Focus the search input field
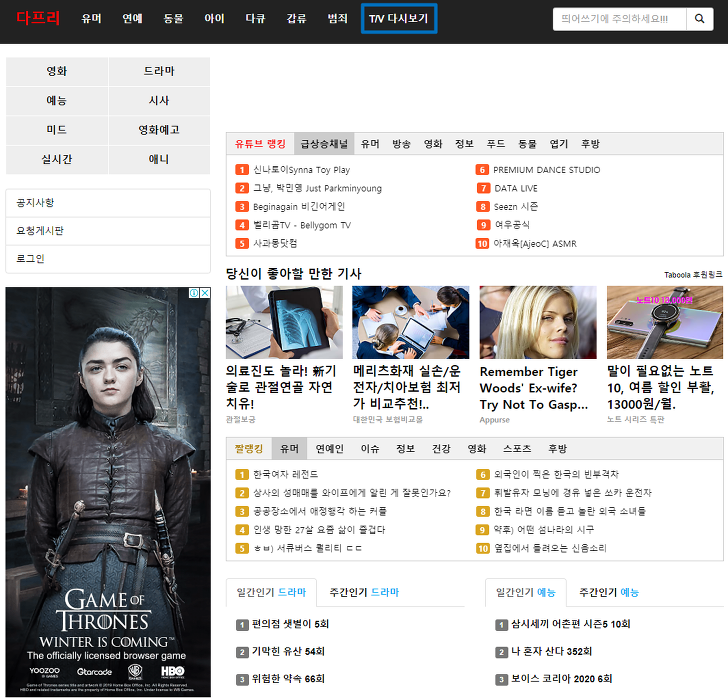The width and height of the screenshot is (728, 698). tap(619, 19)
